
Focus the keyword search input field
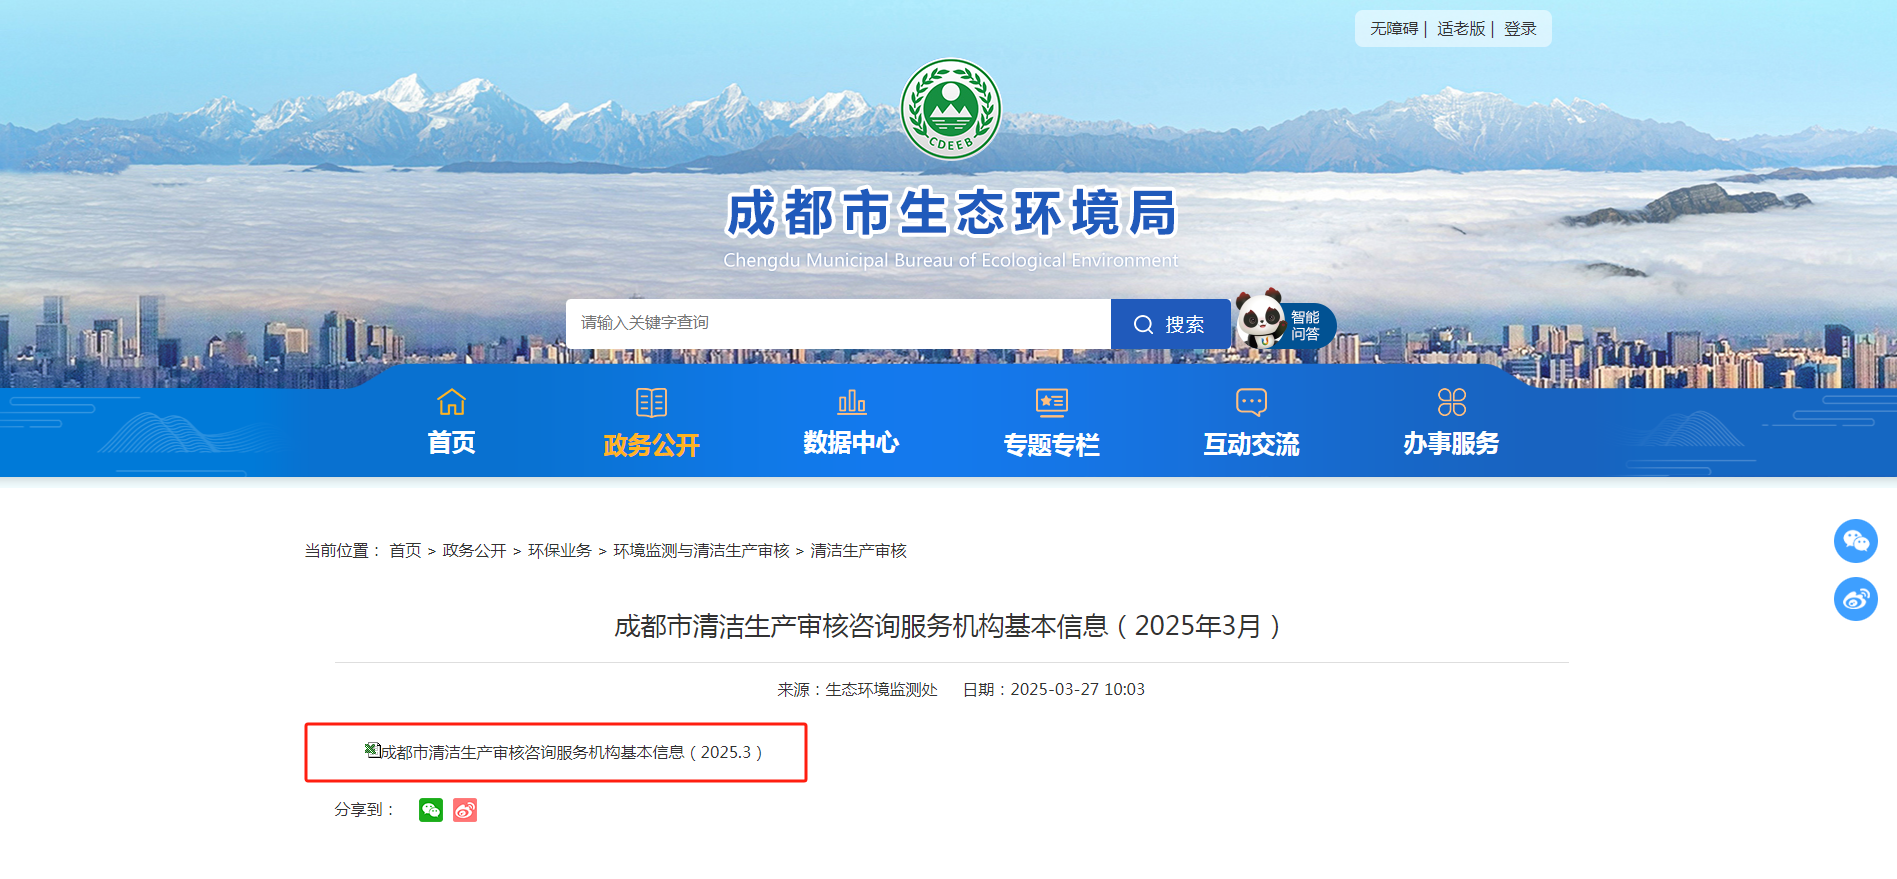point(838,324)
